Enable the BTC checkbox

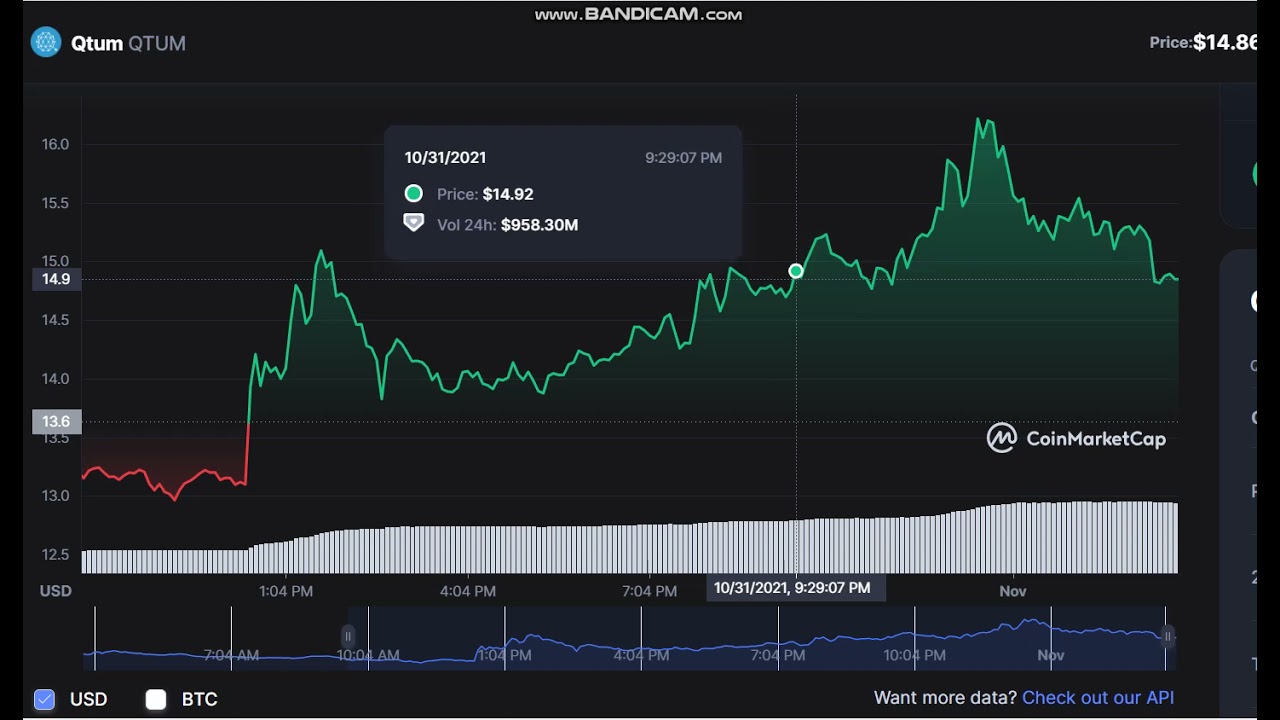tap(156, 699)
